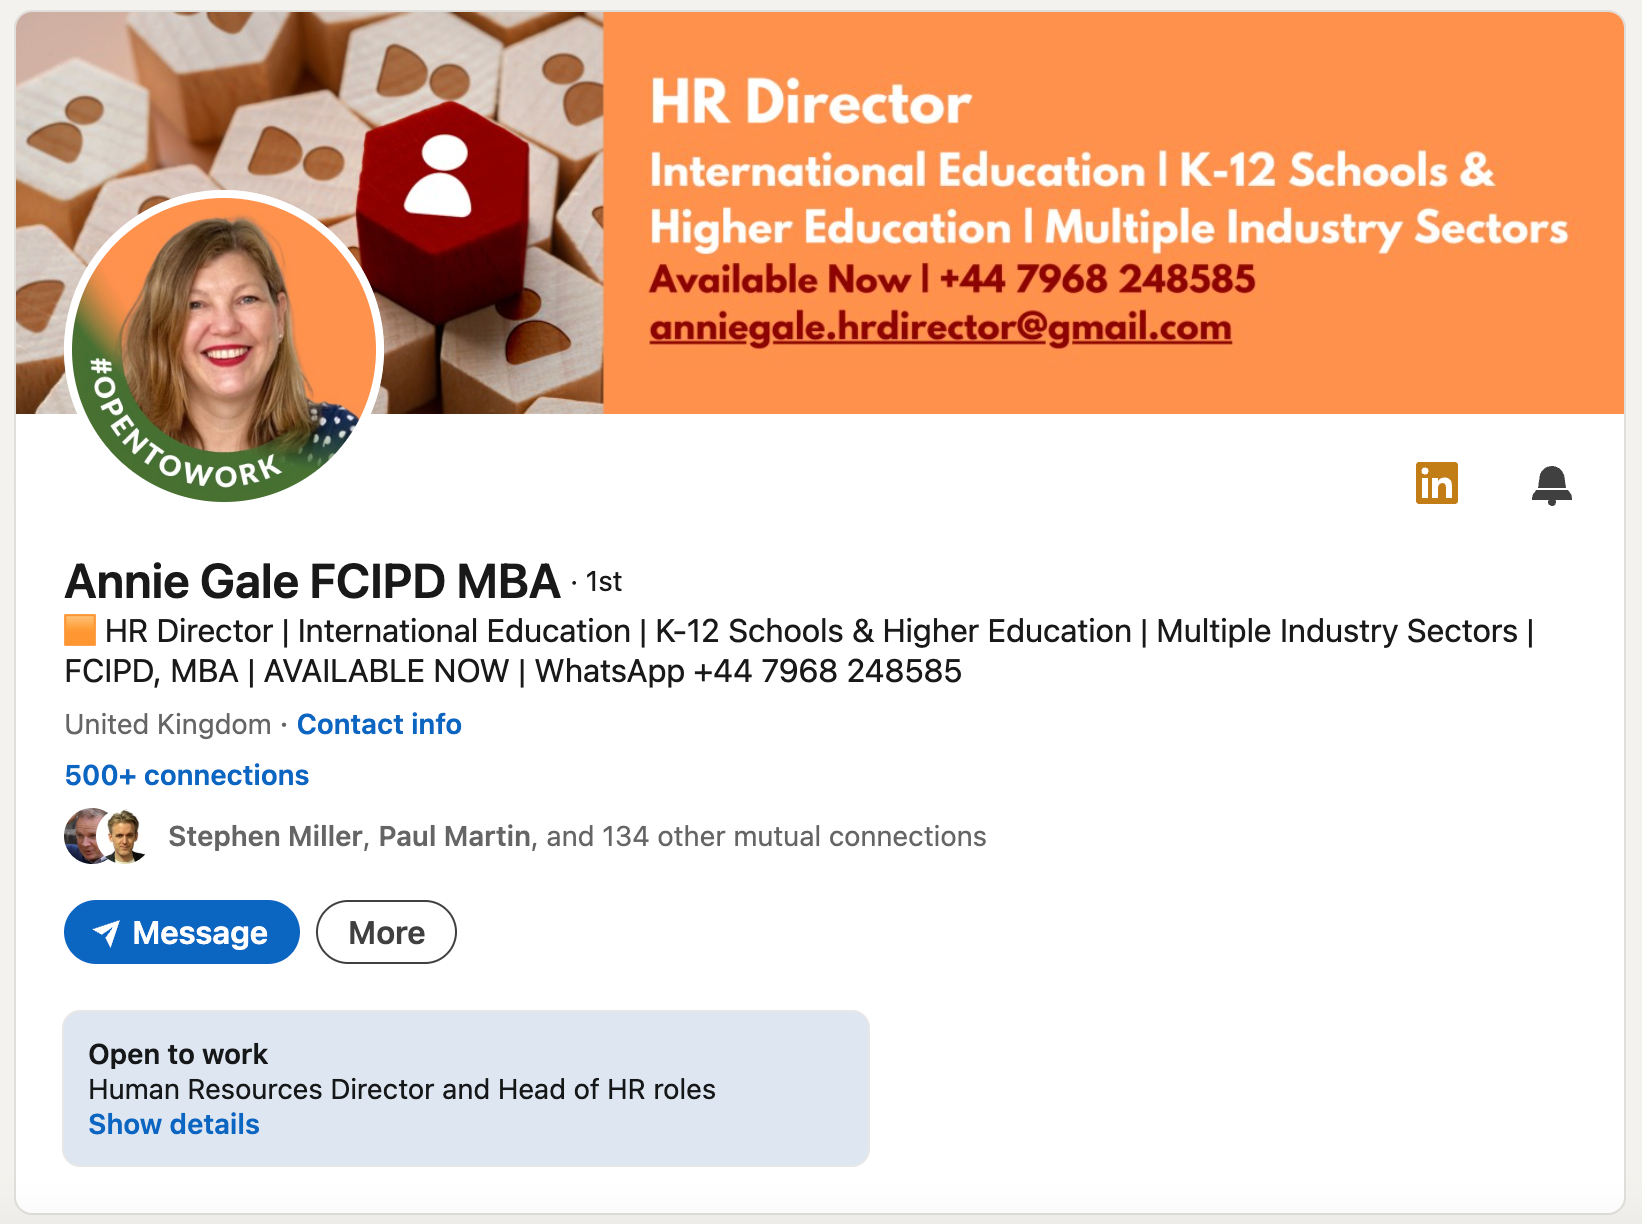Image resolution: width=1642 pixels, height=1224 pixels.
Task: Click the notification bell icon
Action: (x=1551, y=485)
